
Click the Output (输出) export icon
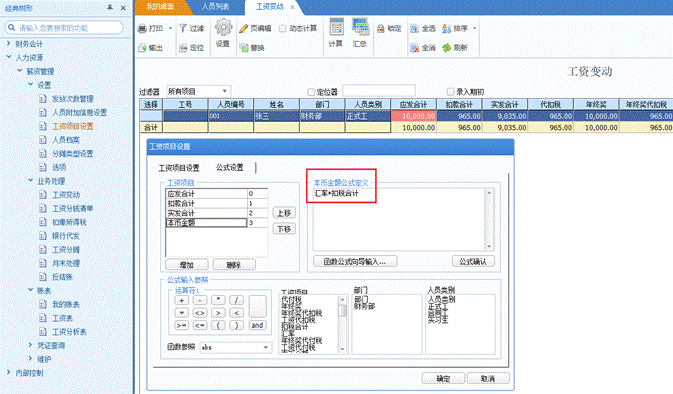(142, 48)
